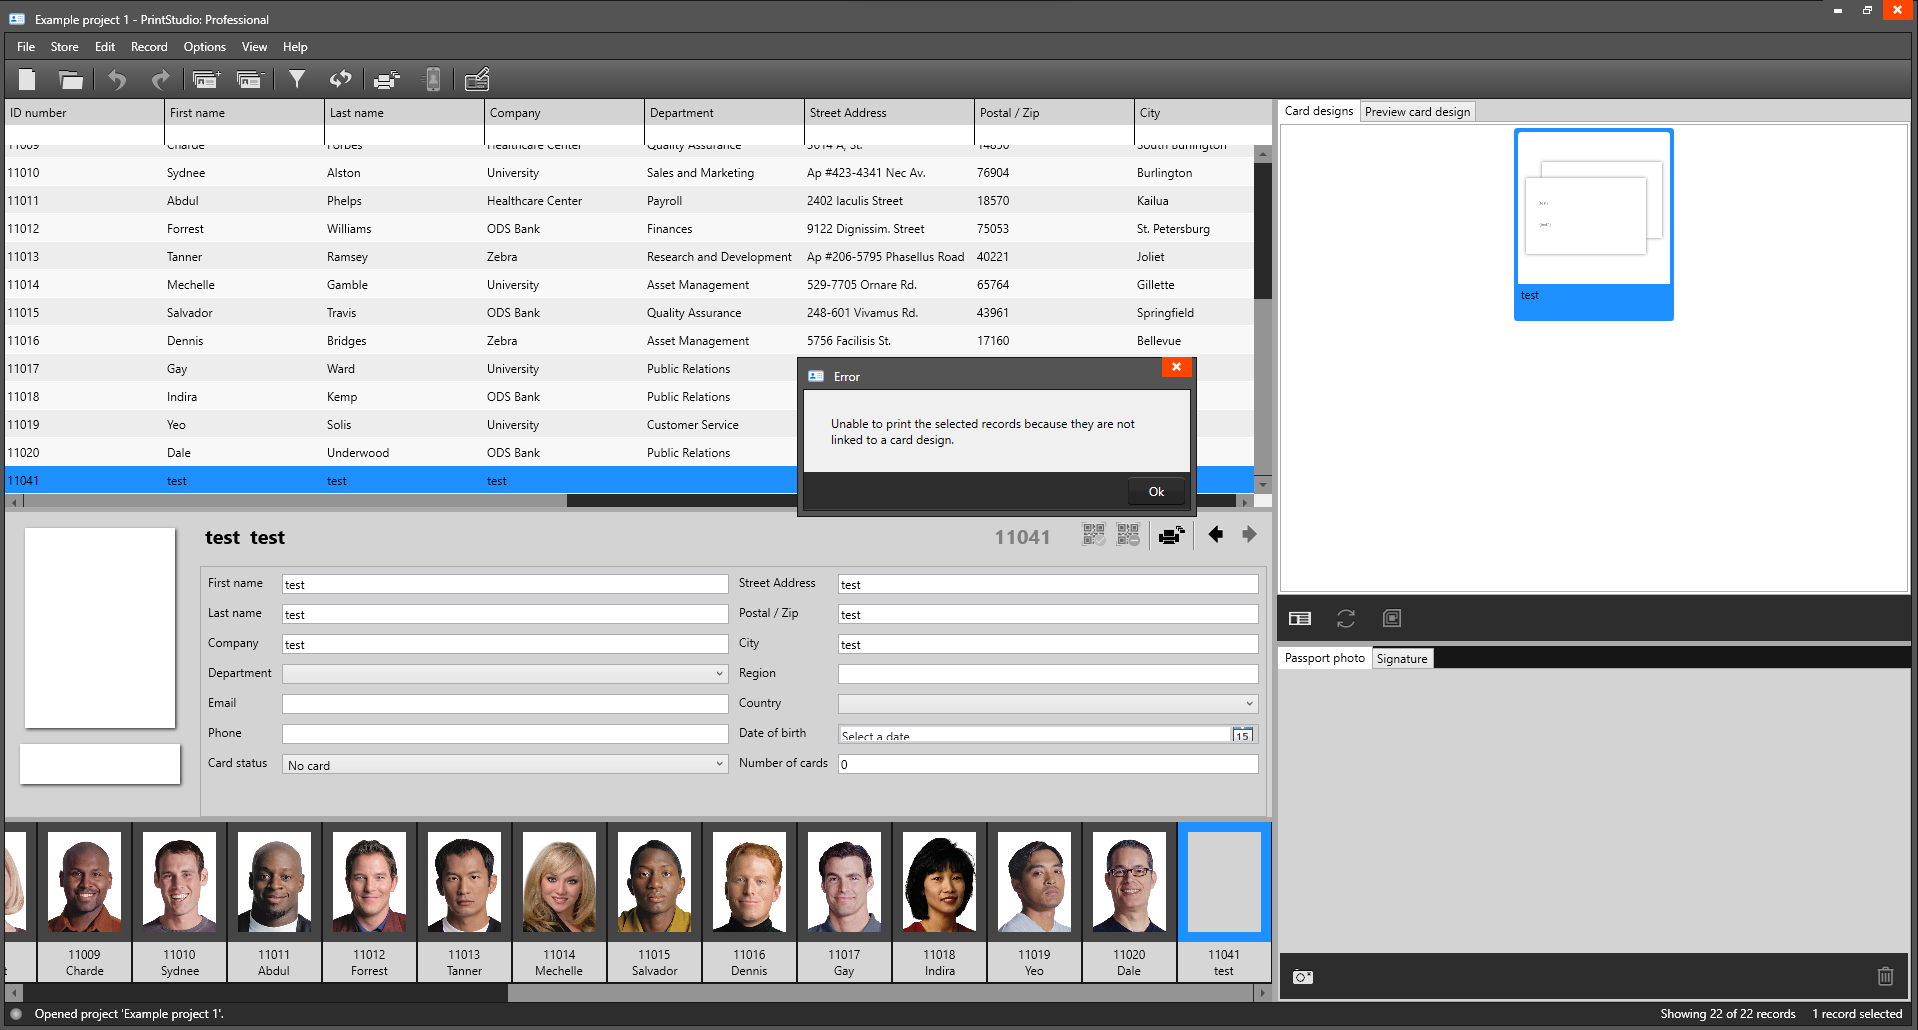Click the print icon beside record 11041
Screen dimensions: 1918x1030
click(x=1170, y=535)
